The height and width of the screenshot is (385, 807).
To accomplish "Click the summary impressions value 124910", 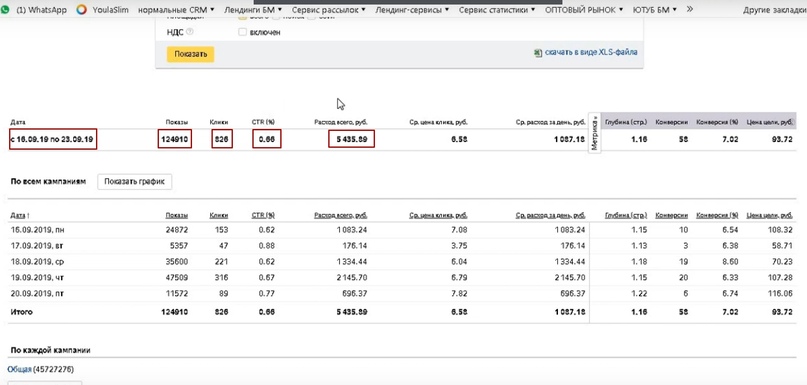I will [174, 139].
